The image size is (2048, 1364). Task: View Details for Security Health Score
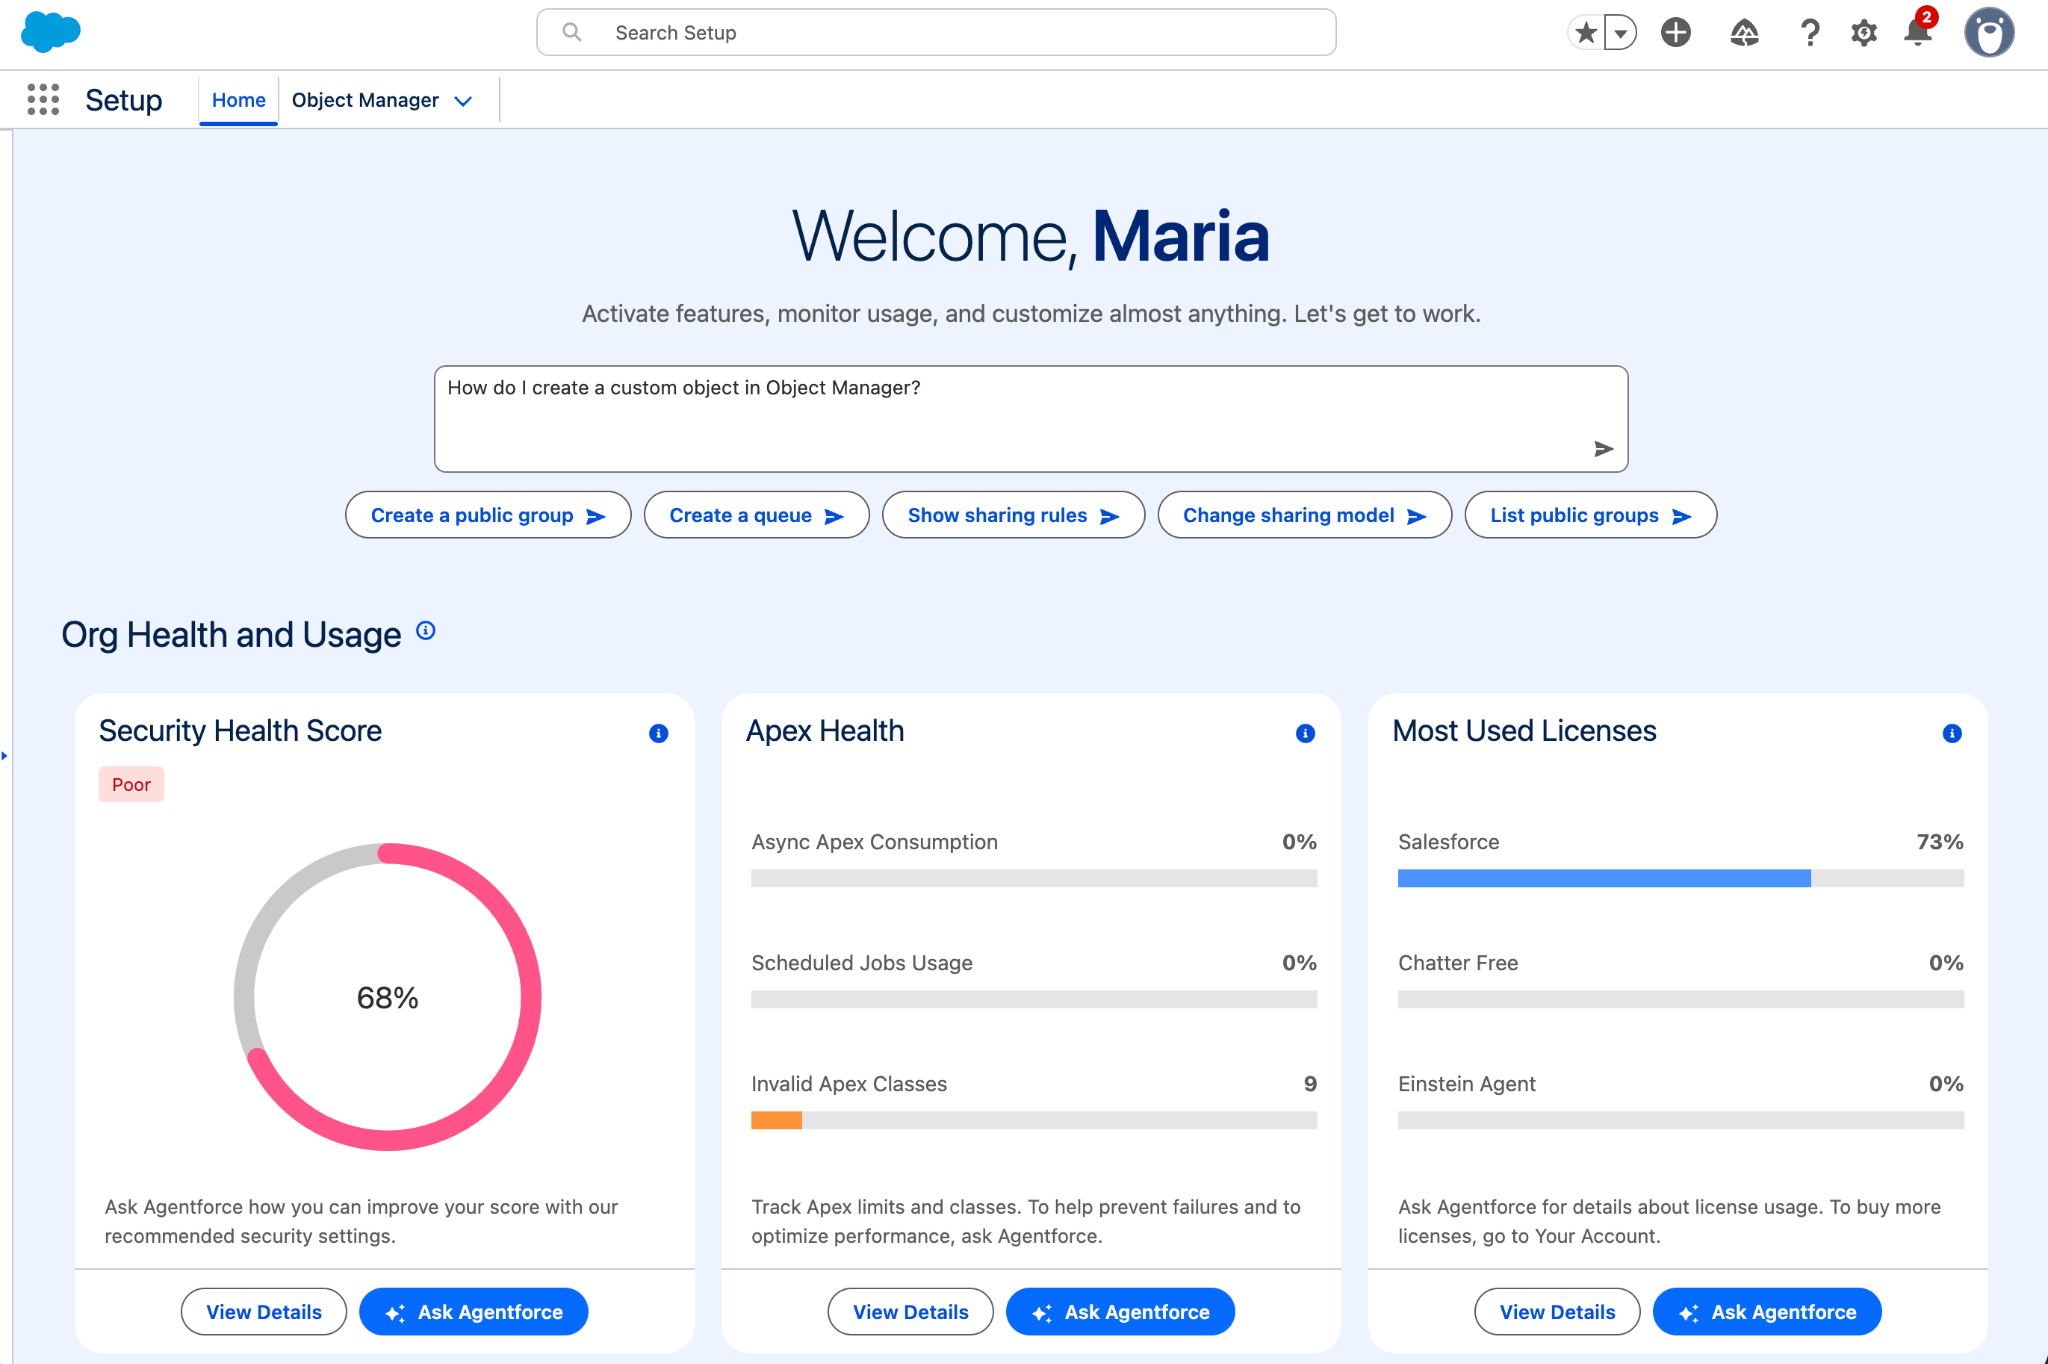click(x=264, y=1312)
